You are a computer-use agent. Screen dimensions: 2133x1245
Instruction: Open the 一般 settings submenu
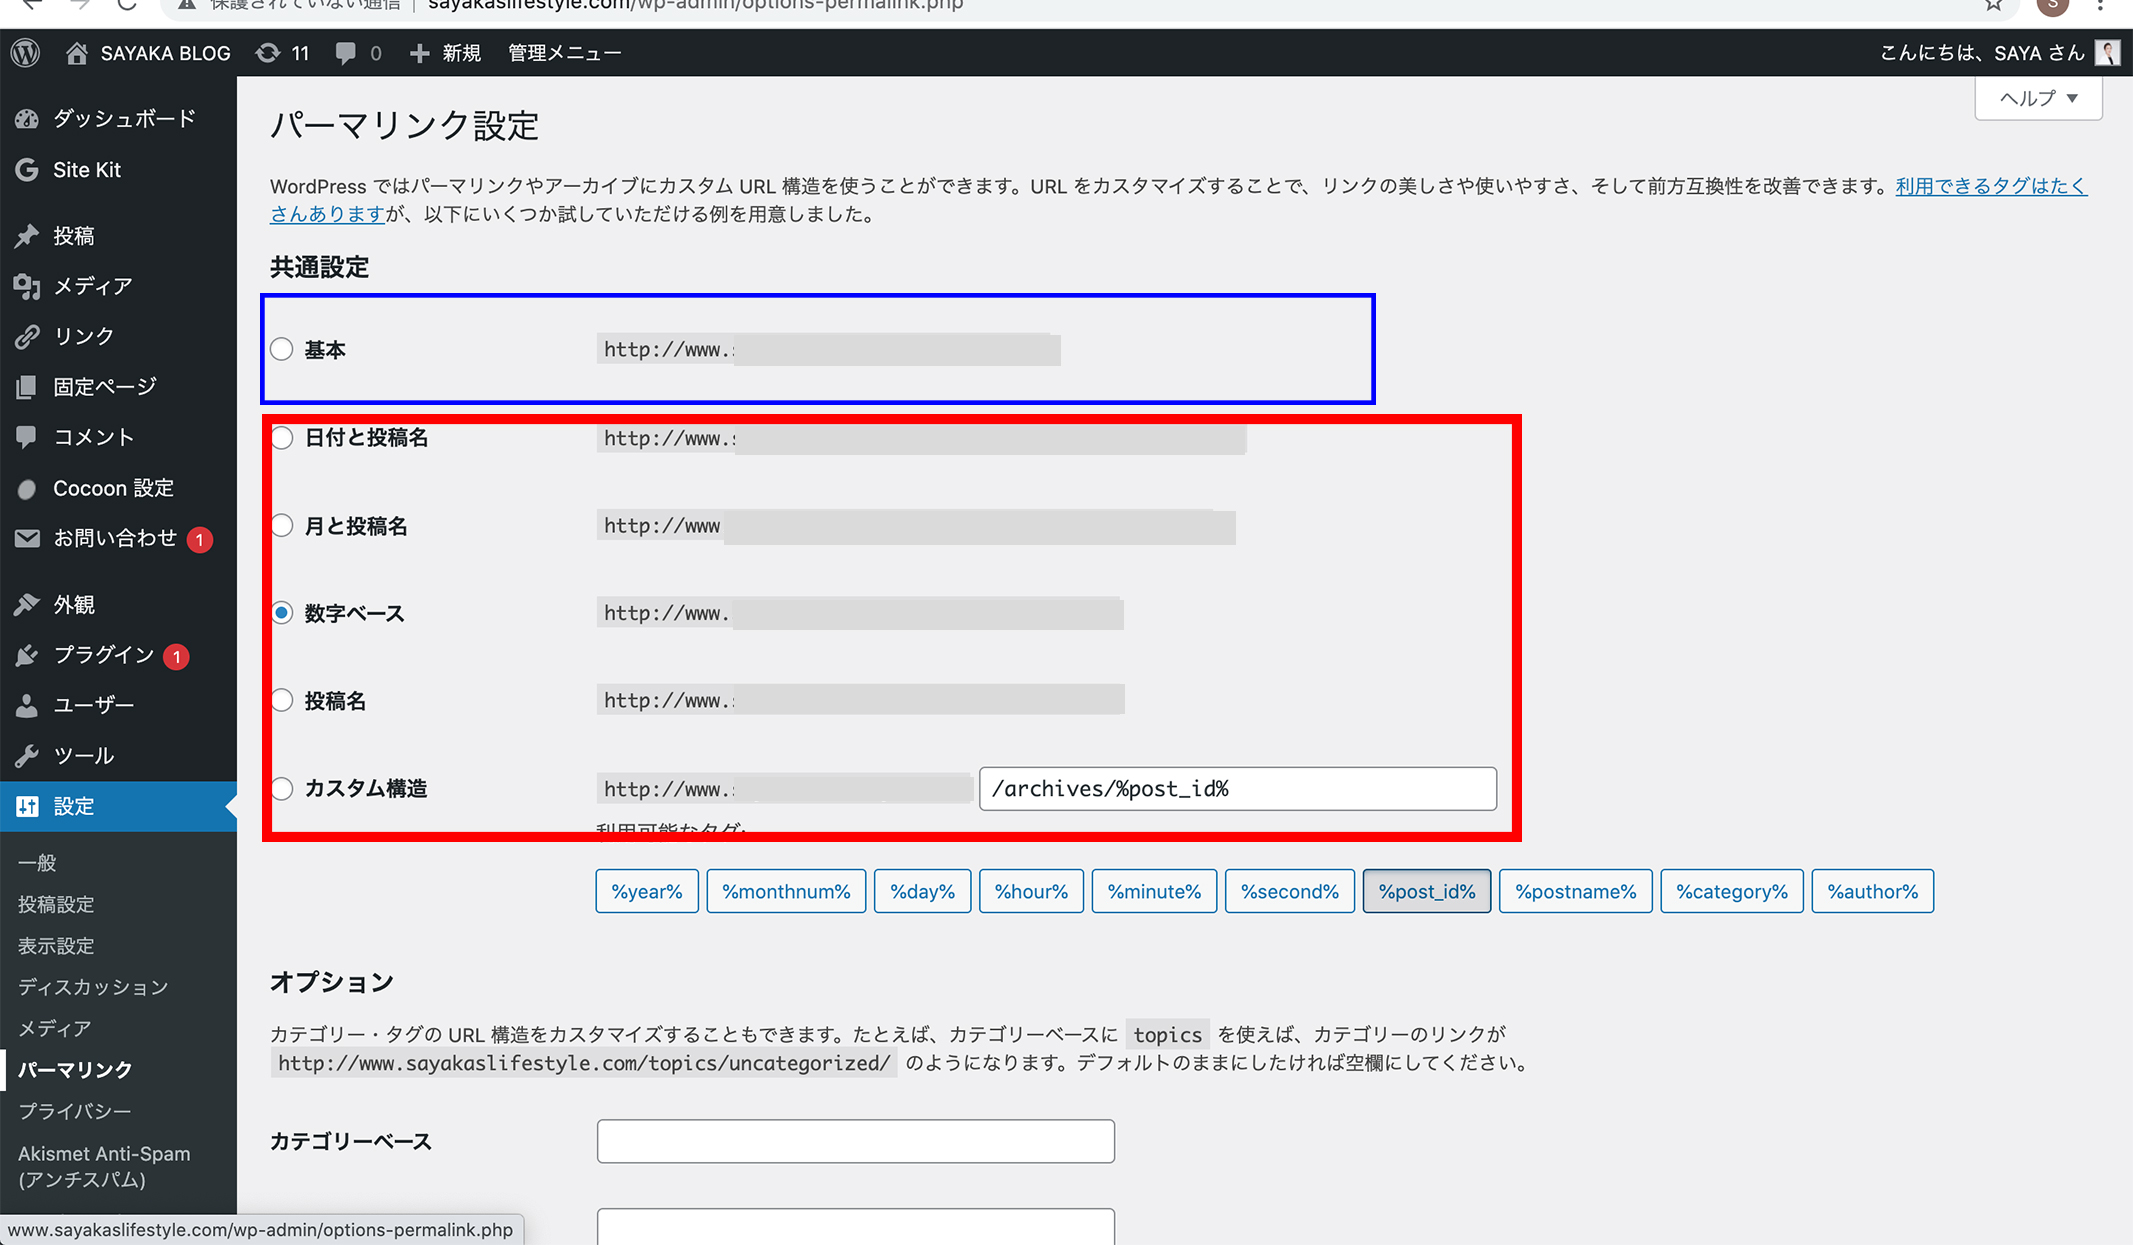[x=37, y=862]
